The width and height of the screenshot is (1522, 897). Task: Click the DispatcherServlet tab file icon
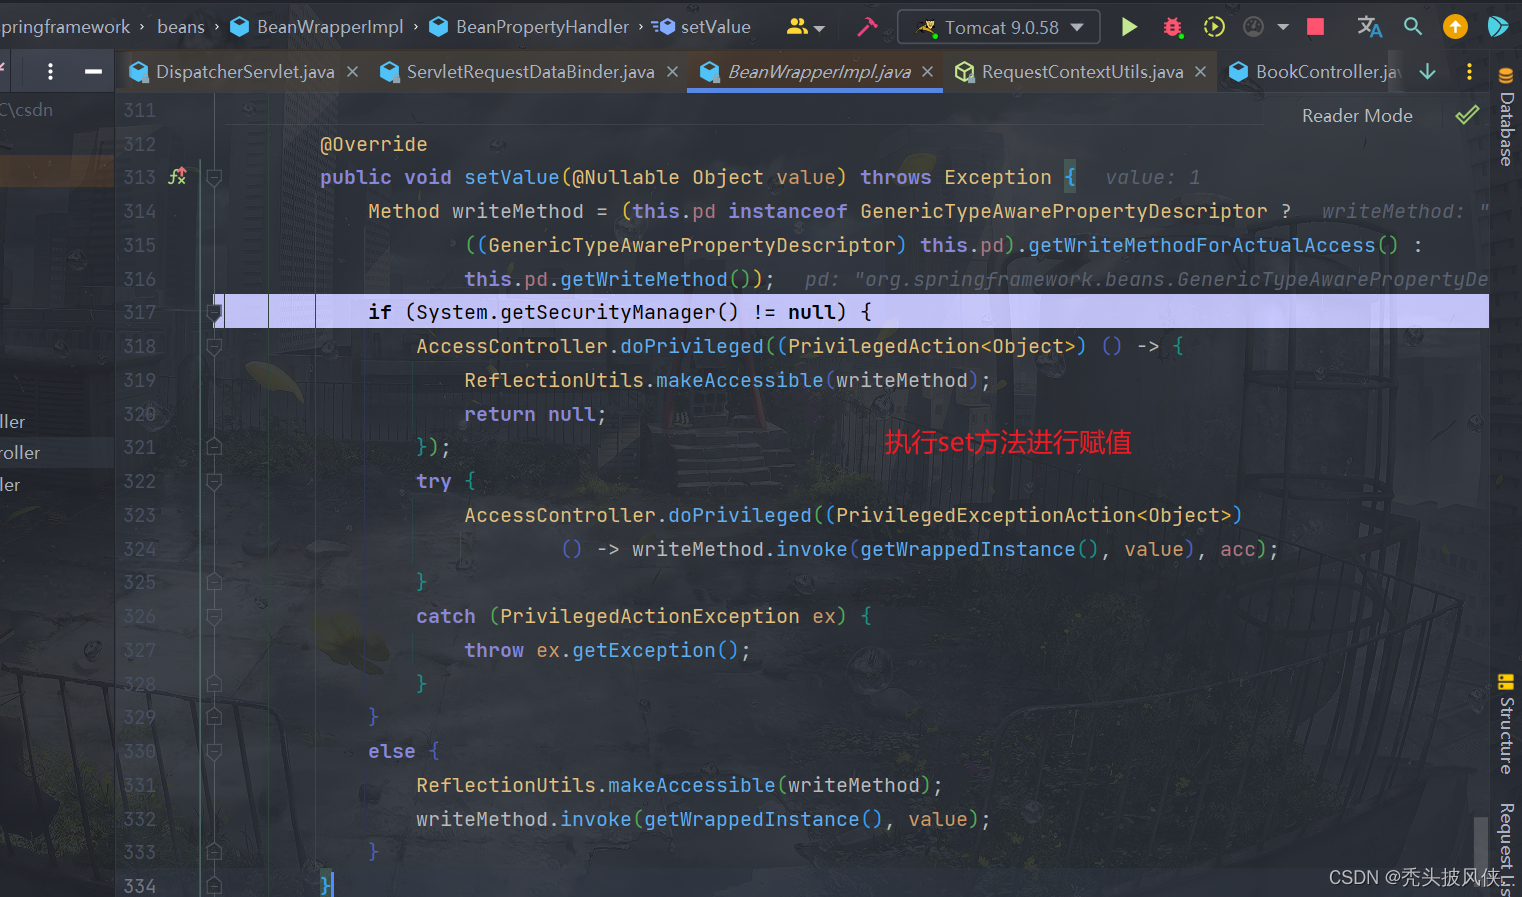coord(139,72)
